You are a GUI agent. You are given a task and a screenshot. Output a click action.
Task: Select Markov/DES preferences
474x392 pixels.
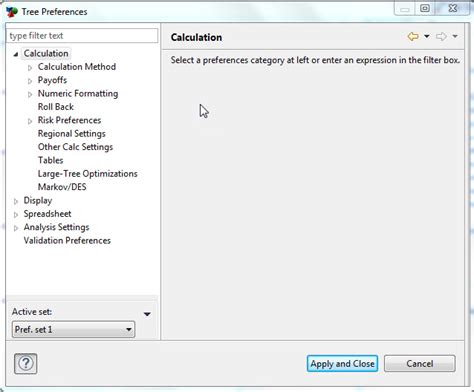coord(62,187)
